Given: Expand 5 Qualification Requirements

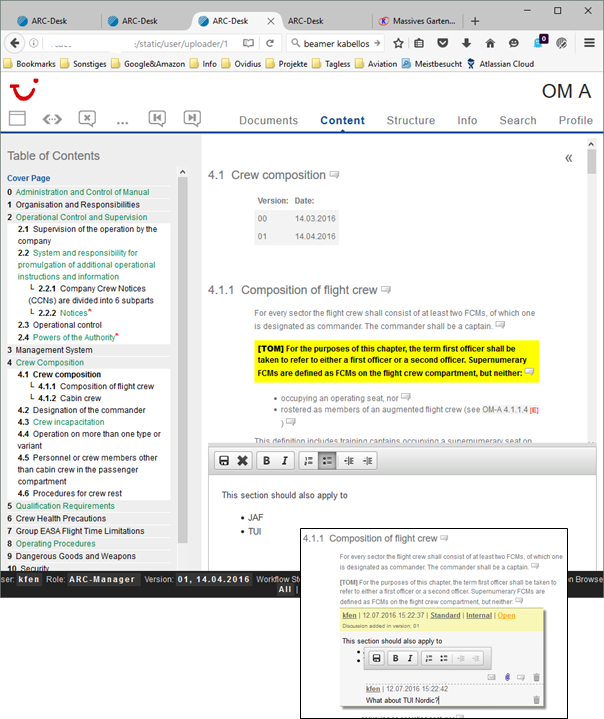Looking at the screenshot, I should coord(65,506).
